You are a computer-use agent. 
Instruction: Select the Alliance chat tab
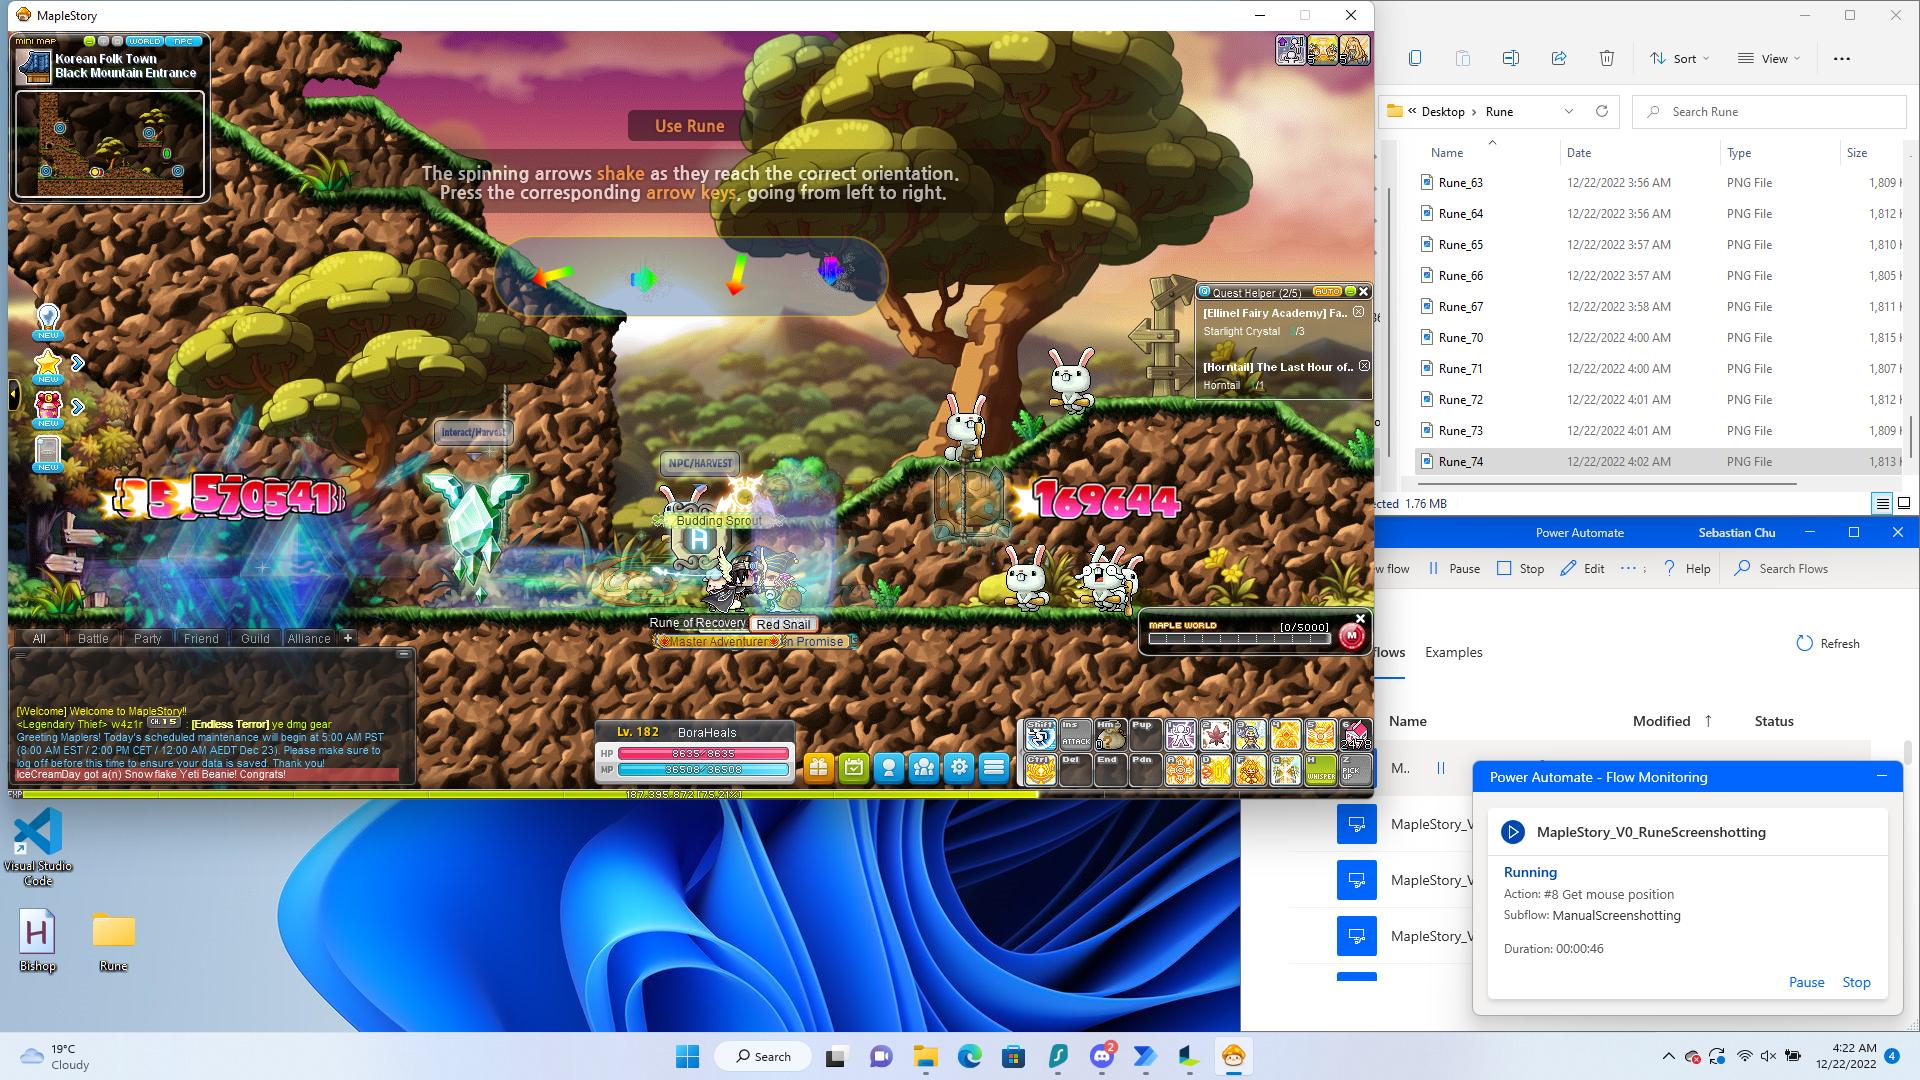click(309, 638)
